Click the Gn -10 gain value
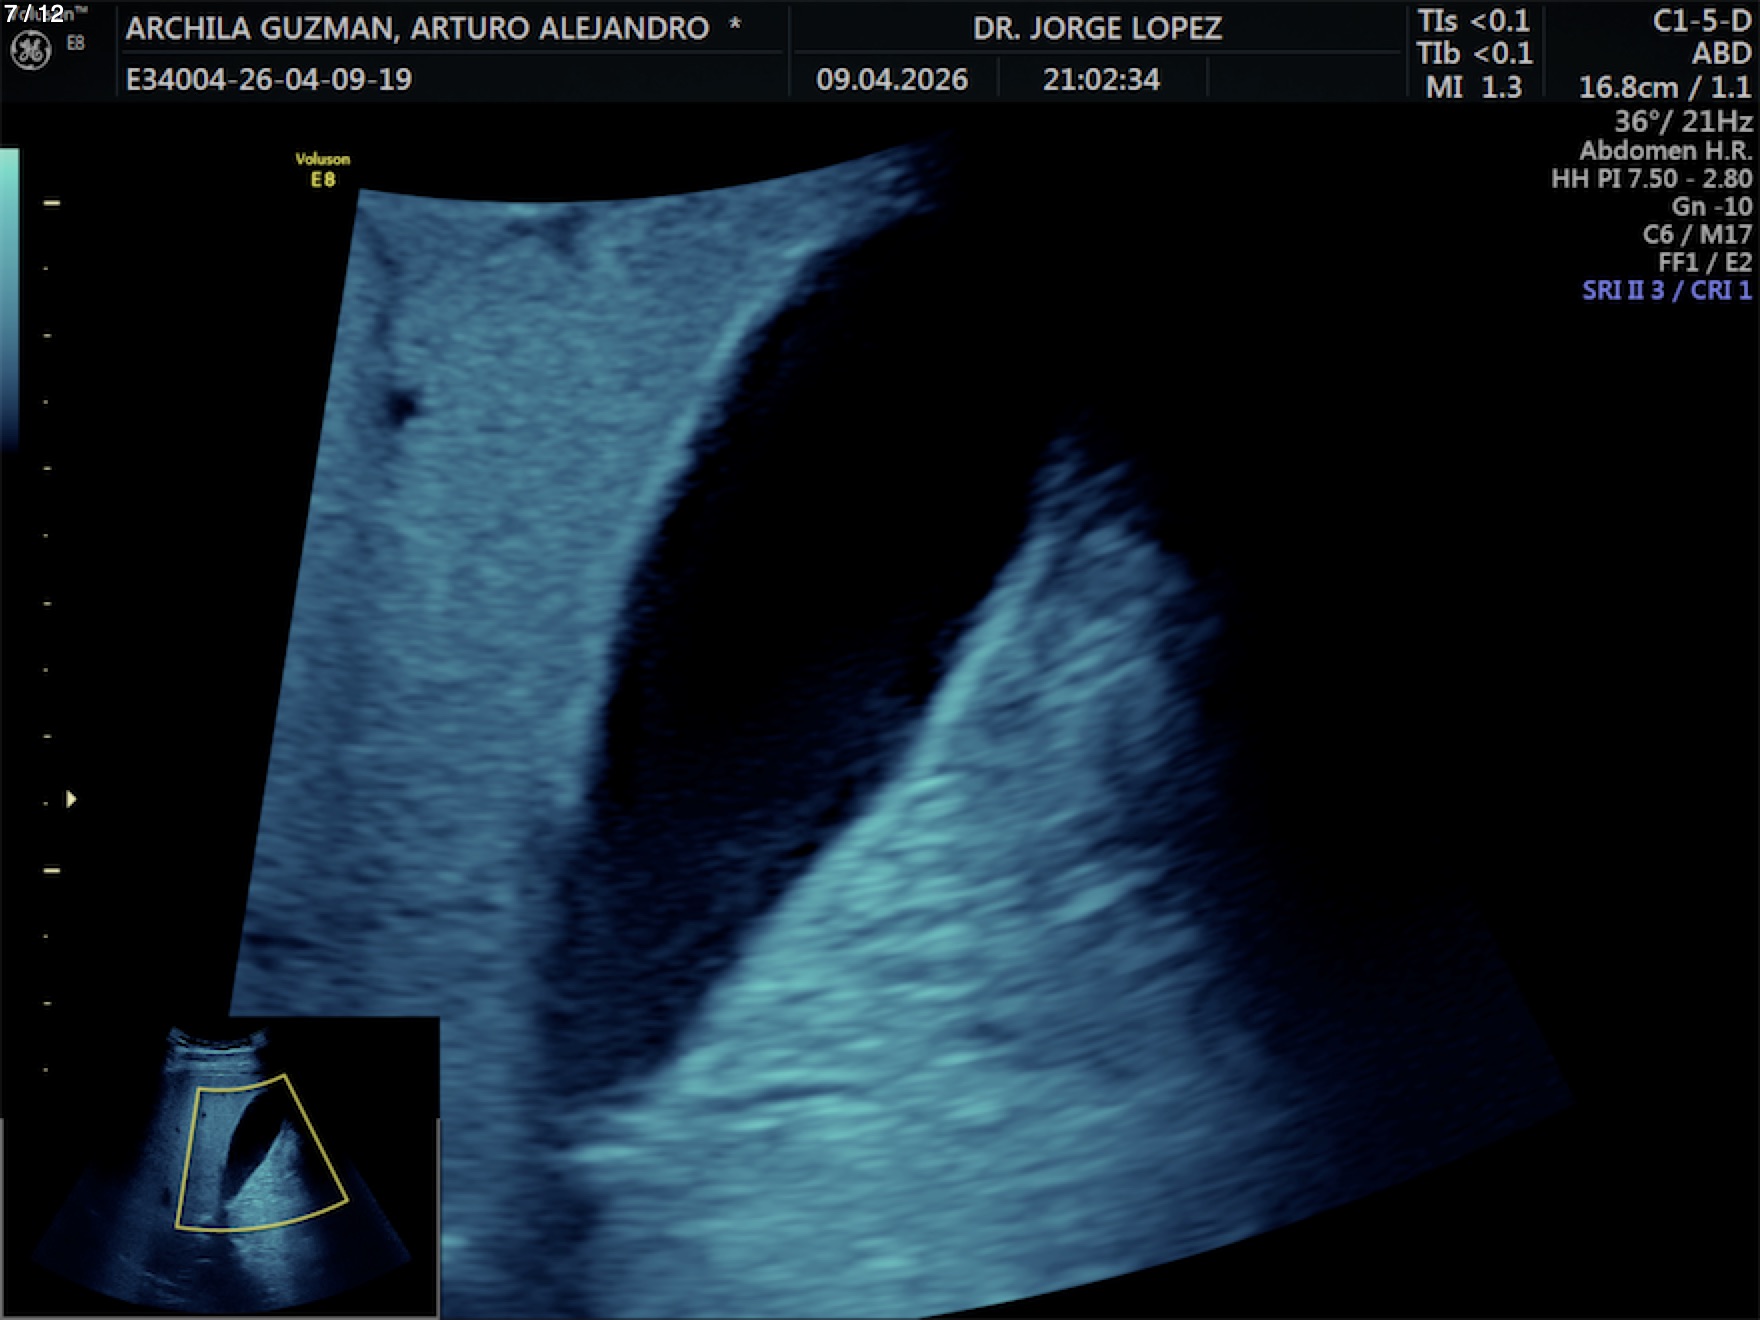 point(1711,207)
